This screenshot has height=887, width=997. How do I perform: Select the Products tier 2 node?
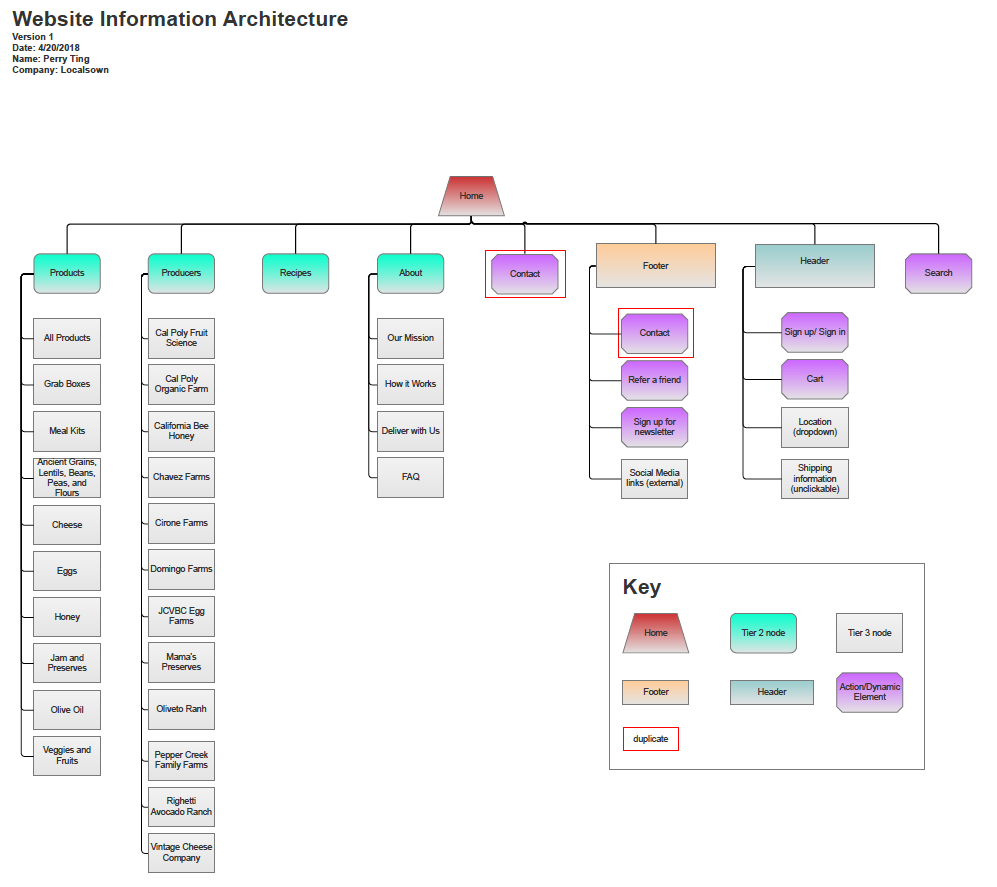[67, 273]
